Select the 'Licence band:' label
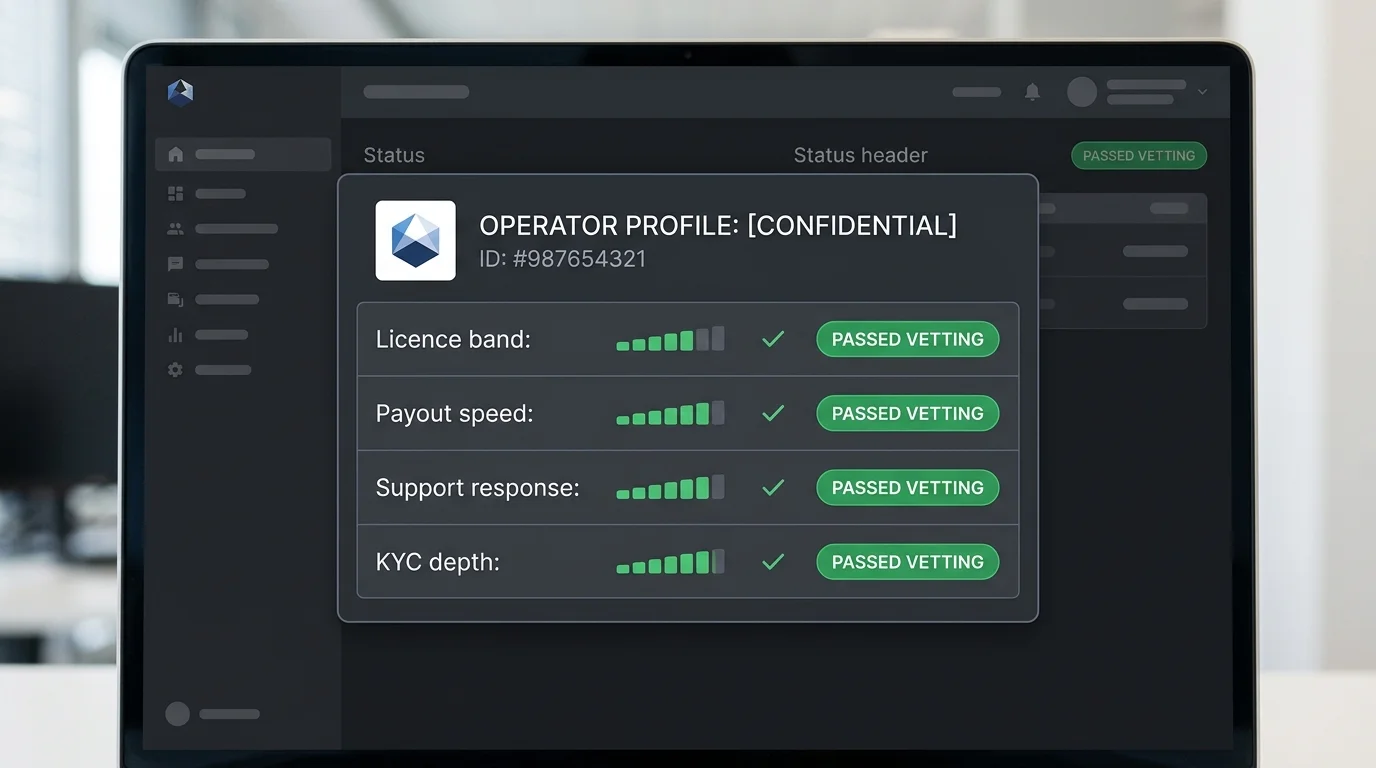Viewport: 1376px width, 768px height. coord(453,339)
